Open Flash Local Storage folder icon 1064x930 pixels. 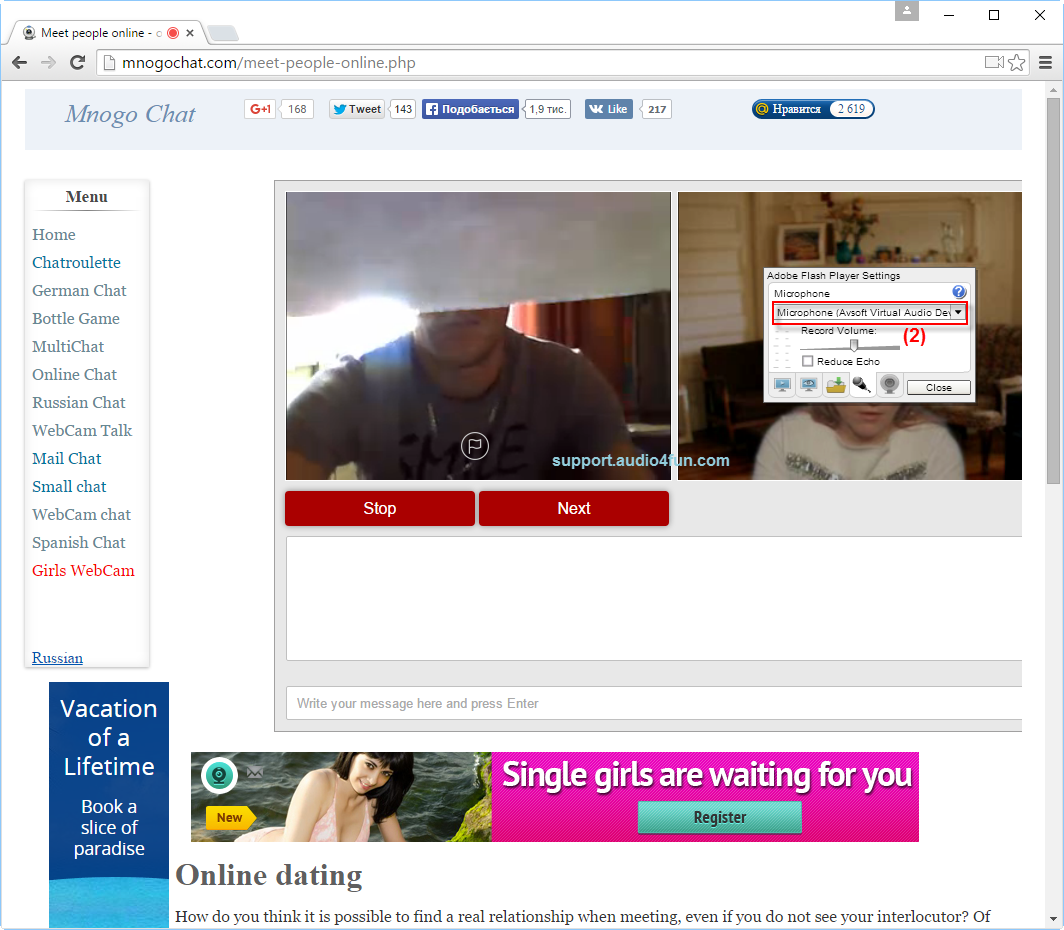coord(836,386)
